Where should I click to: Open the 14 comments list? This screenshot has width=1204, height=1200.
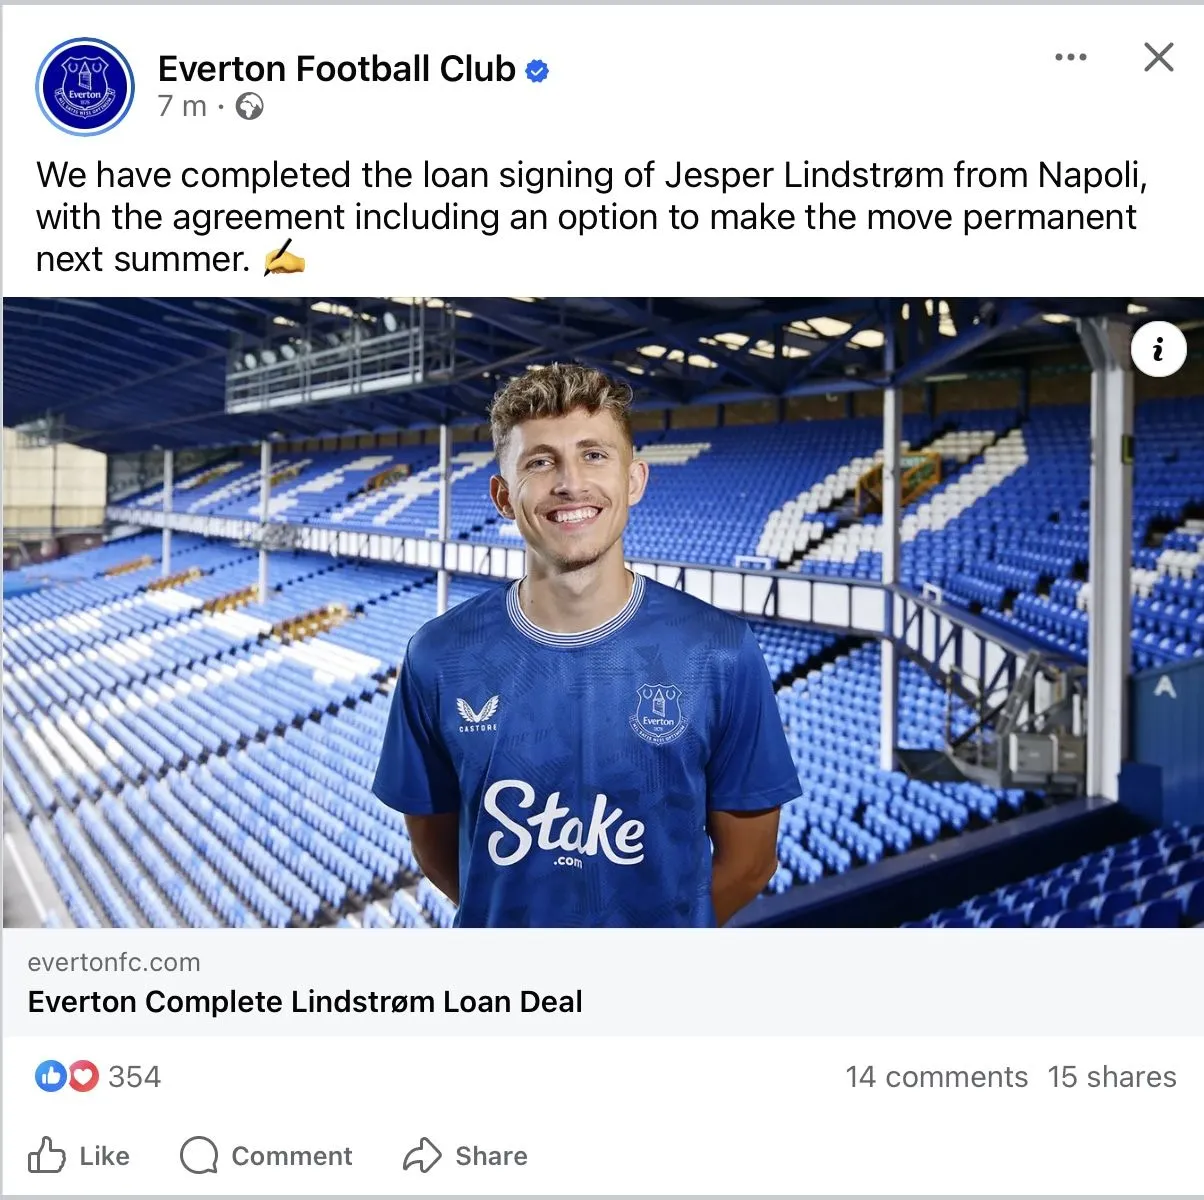[936, 1077]
